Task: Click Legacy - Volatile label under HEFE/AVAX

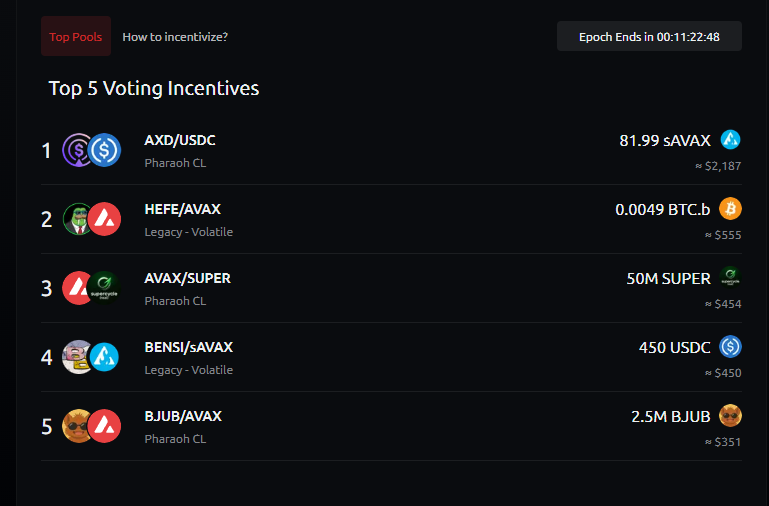Action: [x=189, y=232]
